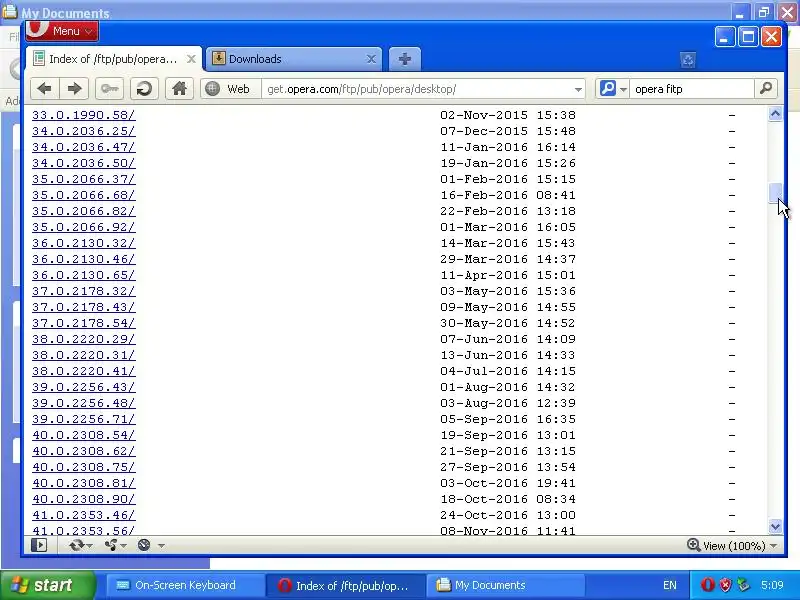Follow the 38.0.2220.41/ link
Image resolution: width=800 pixels, height=600 pixels.
coord(84,371)
